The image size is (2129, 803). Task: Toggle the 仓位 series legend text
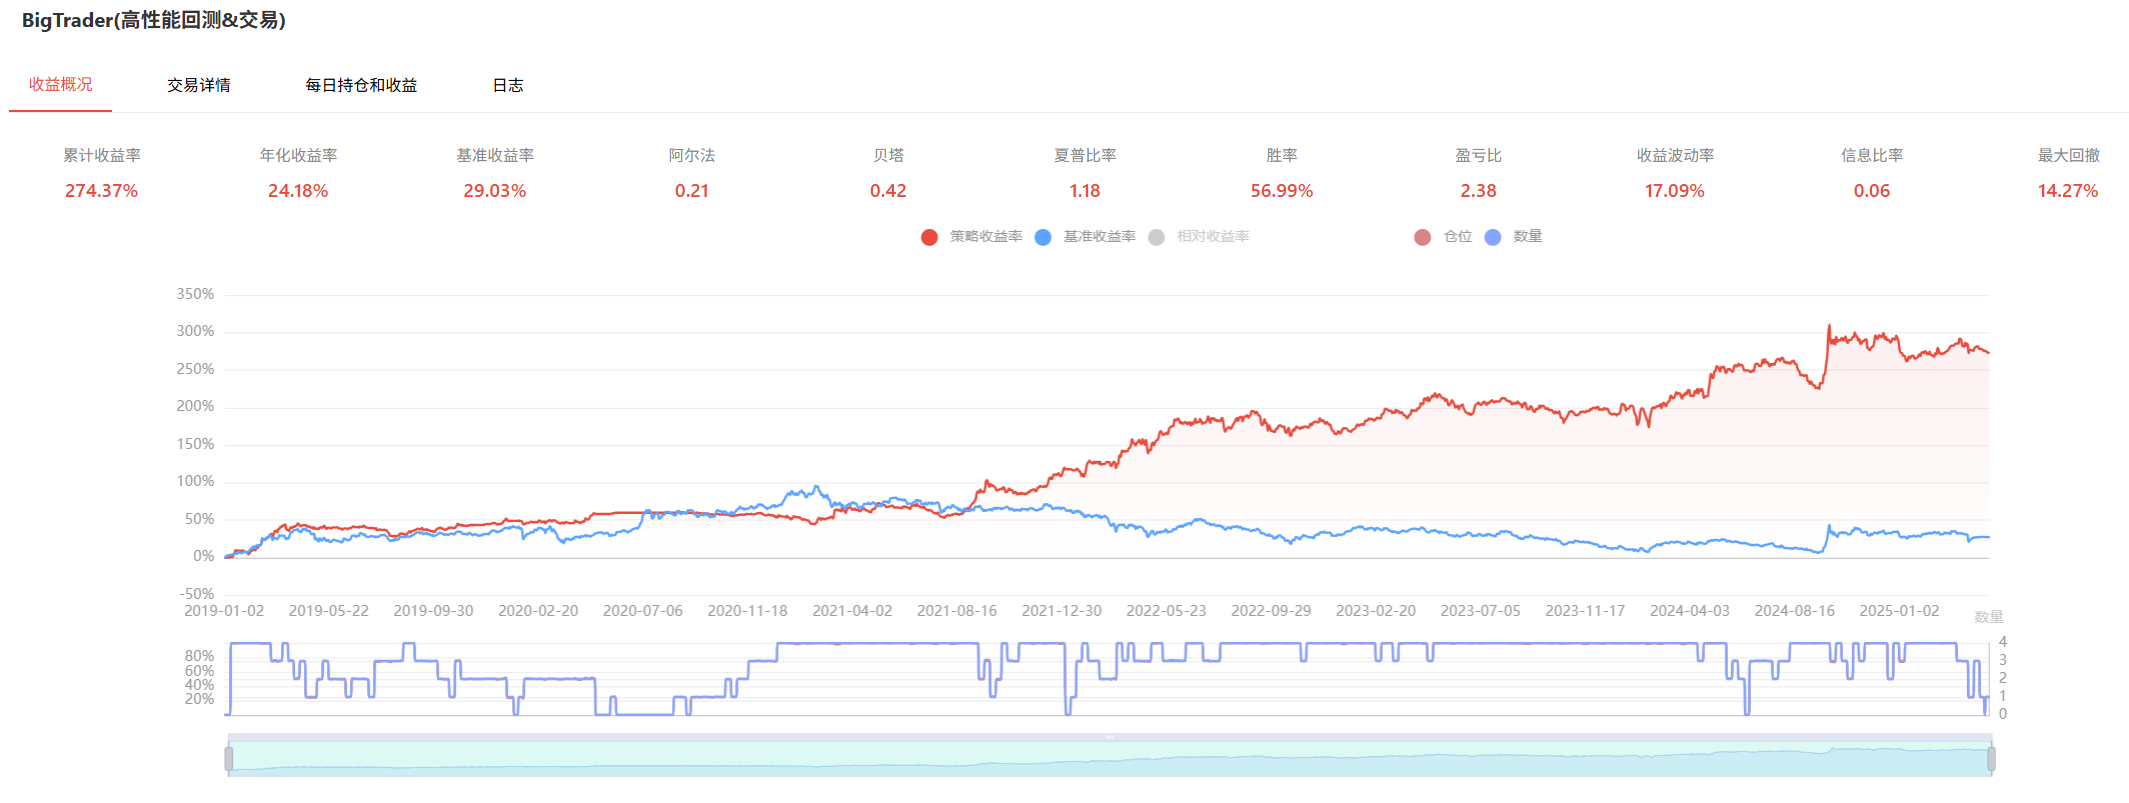coord(1457,237)
